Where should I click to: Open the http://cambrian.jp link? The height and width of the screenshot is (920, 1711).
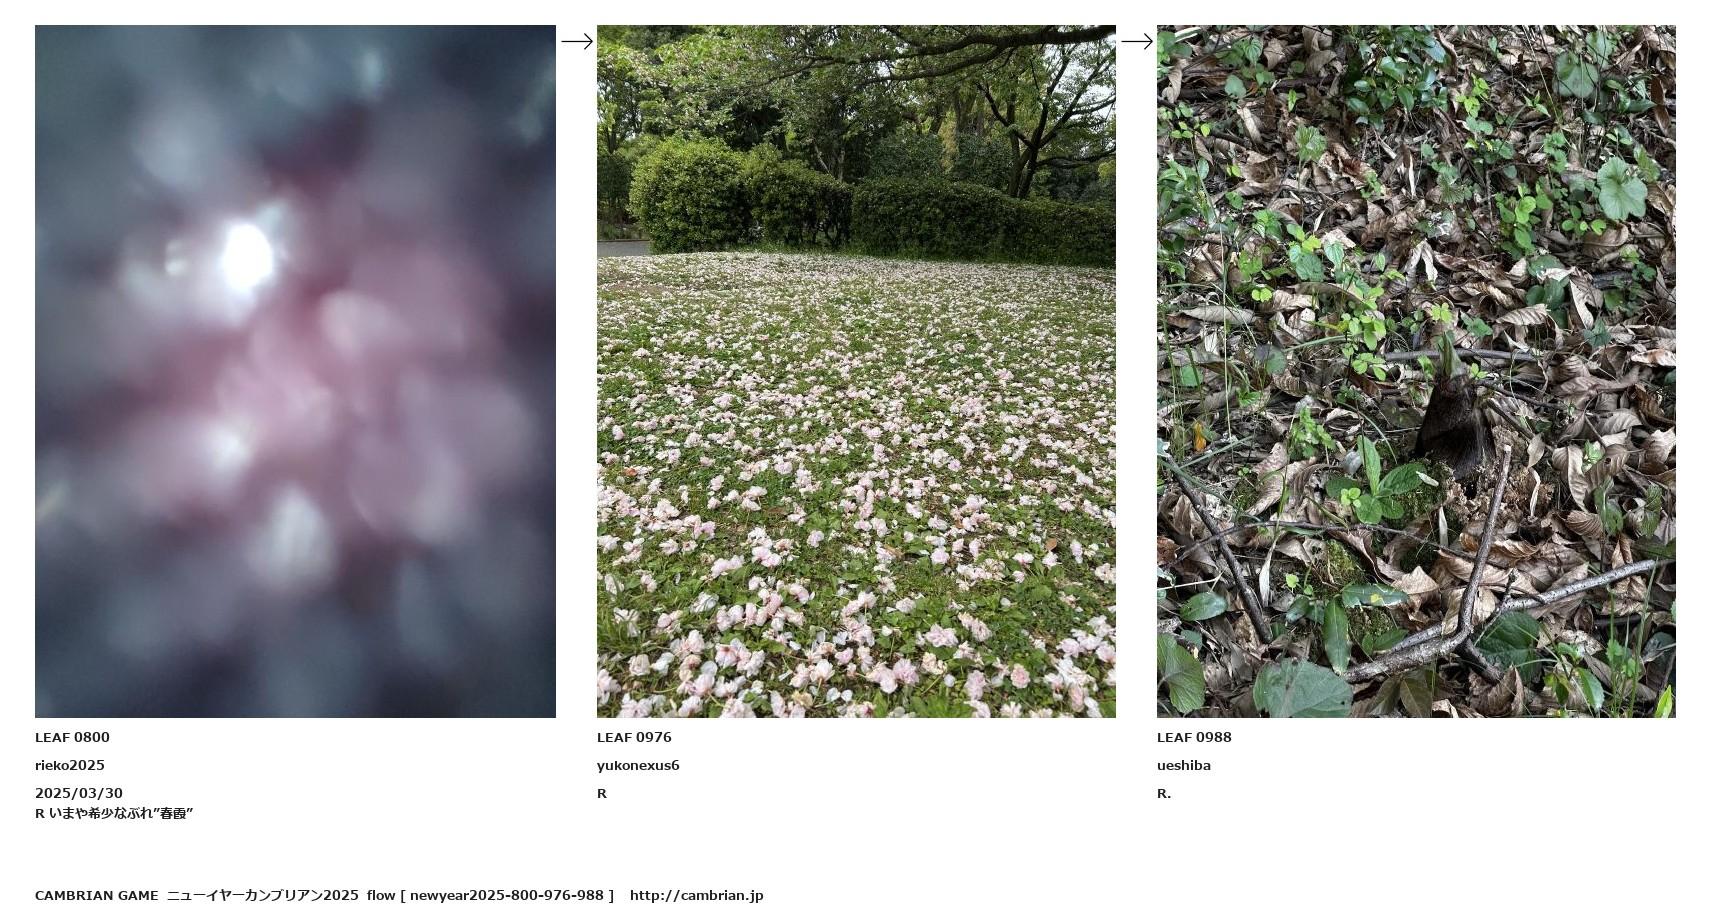696,895
